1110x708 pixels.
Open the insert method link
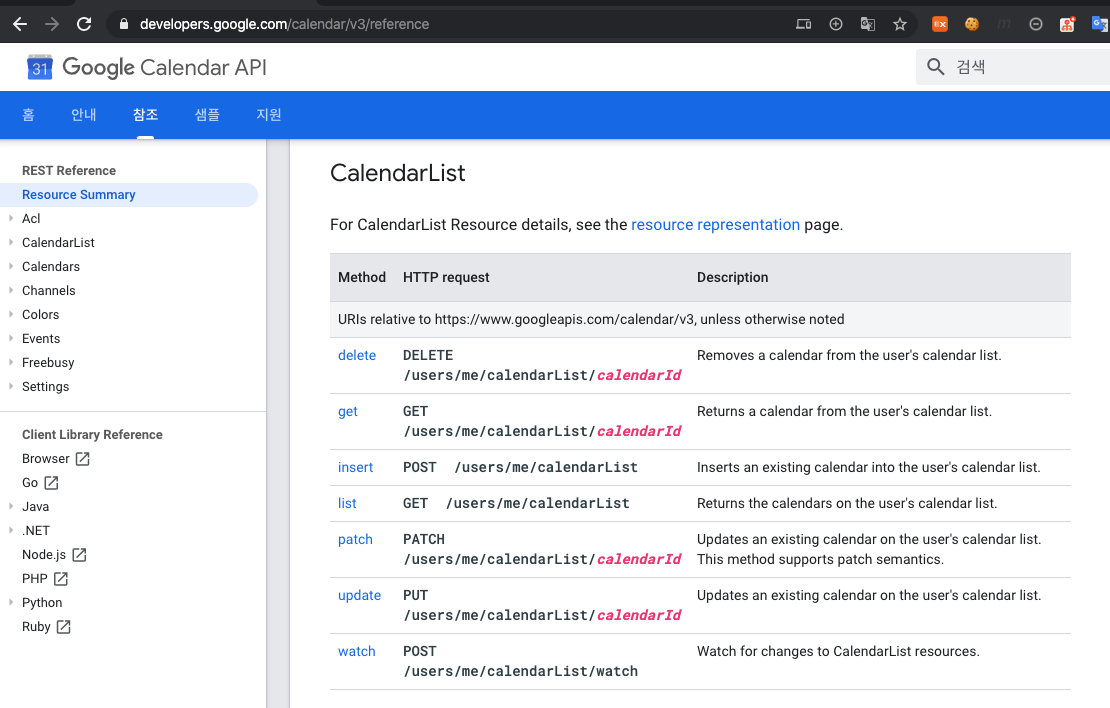(355, 467)
